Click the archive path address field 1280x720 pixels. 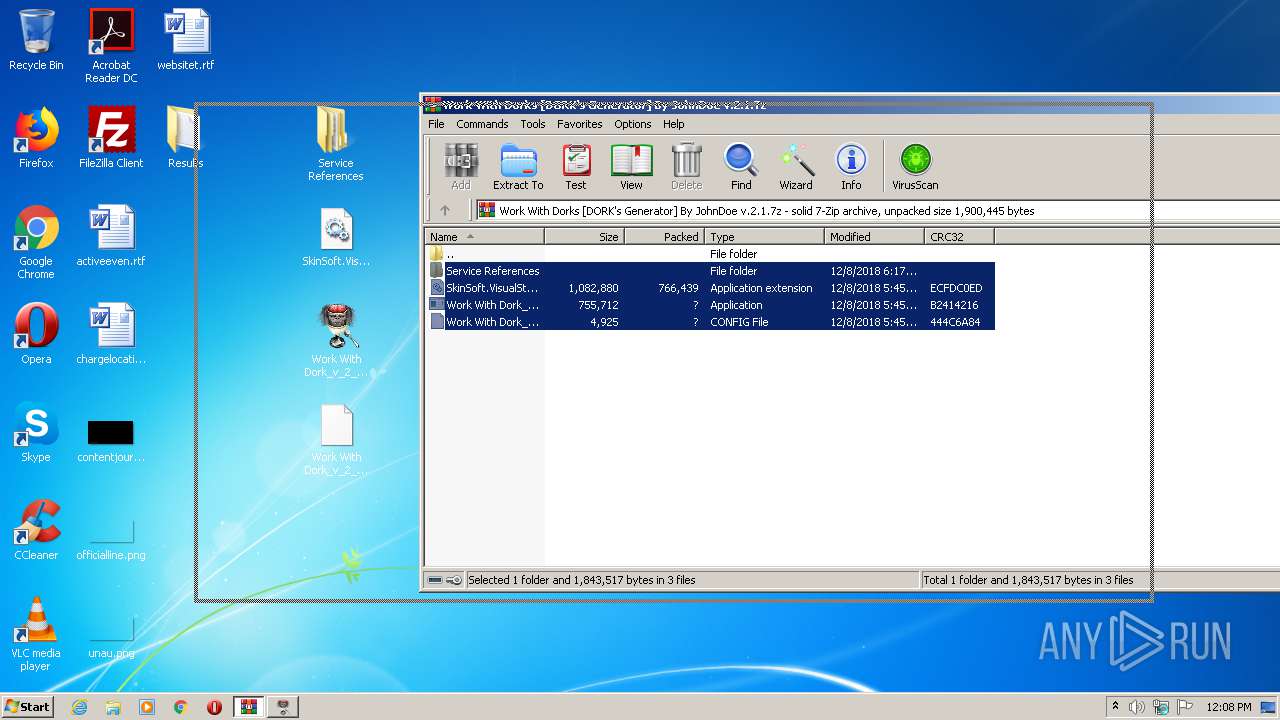[x=878, y=211]
